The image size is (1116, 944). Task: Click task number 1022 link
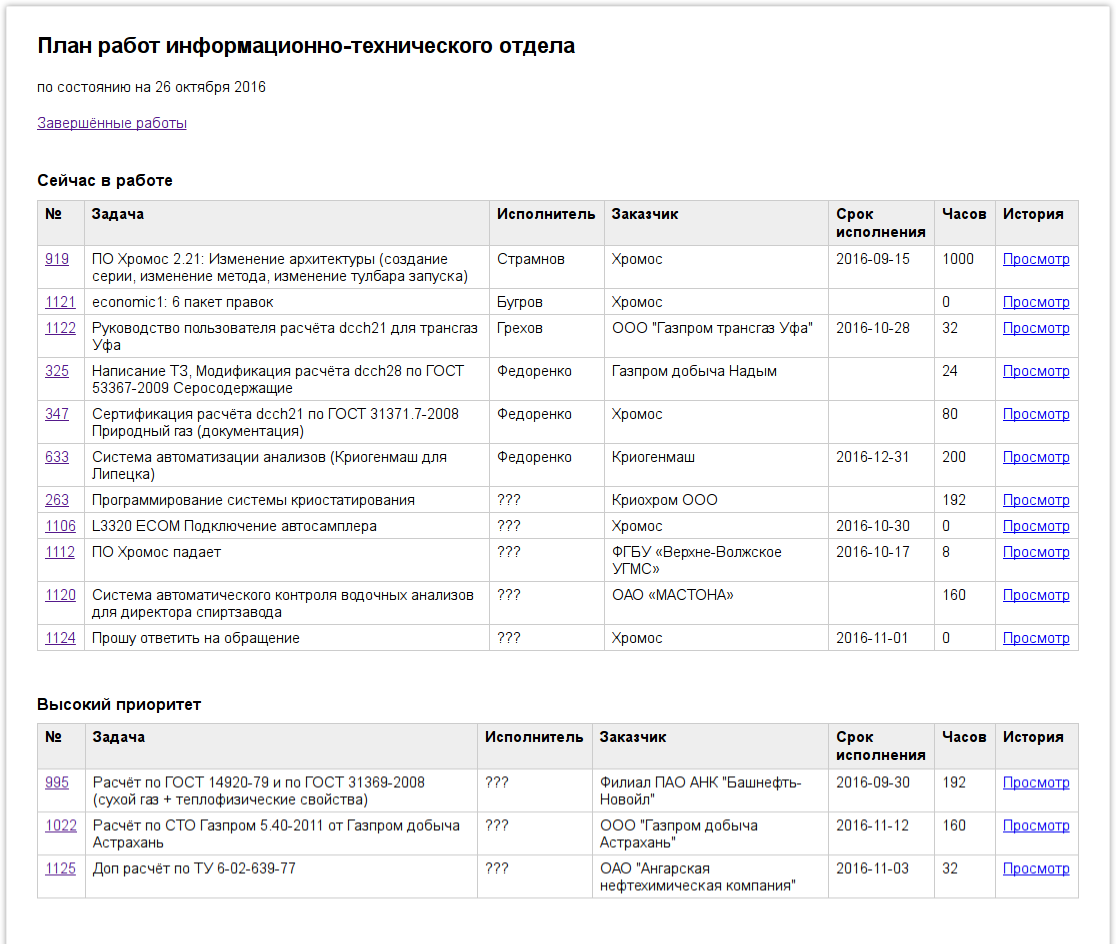[60, 825]
